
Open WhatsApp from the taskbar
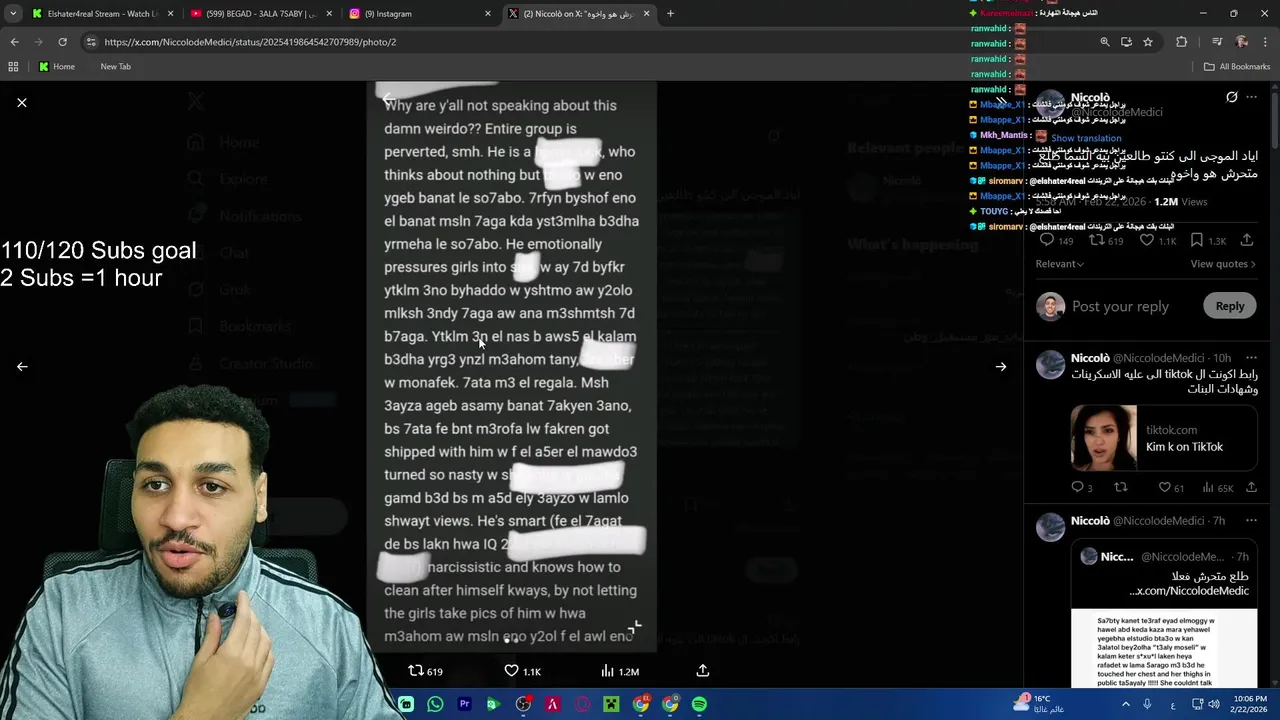435,704
